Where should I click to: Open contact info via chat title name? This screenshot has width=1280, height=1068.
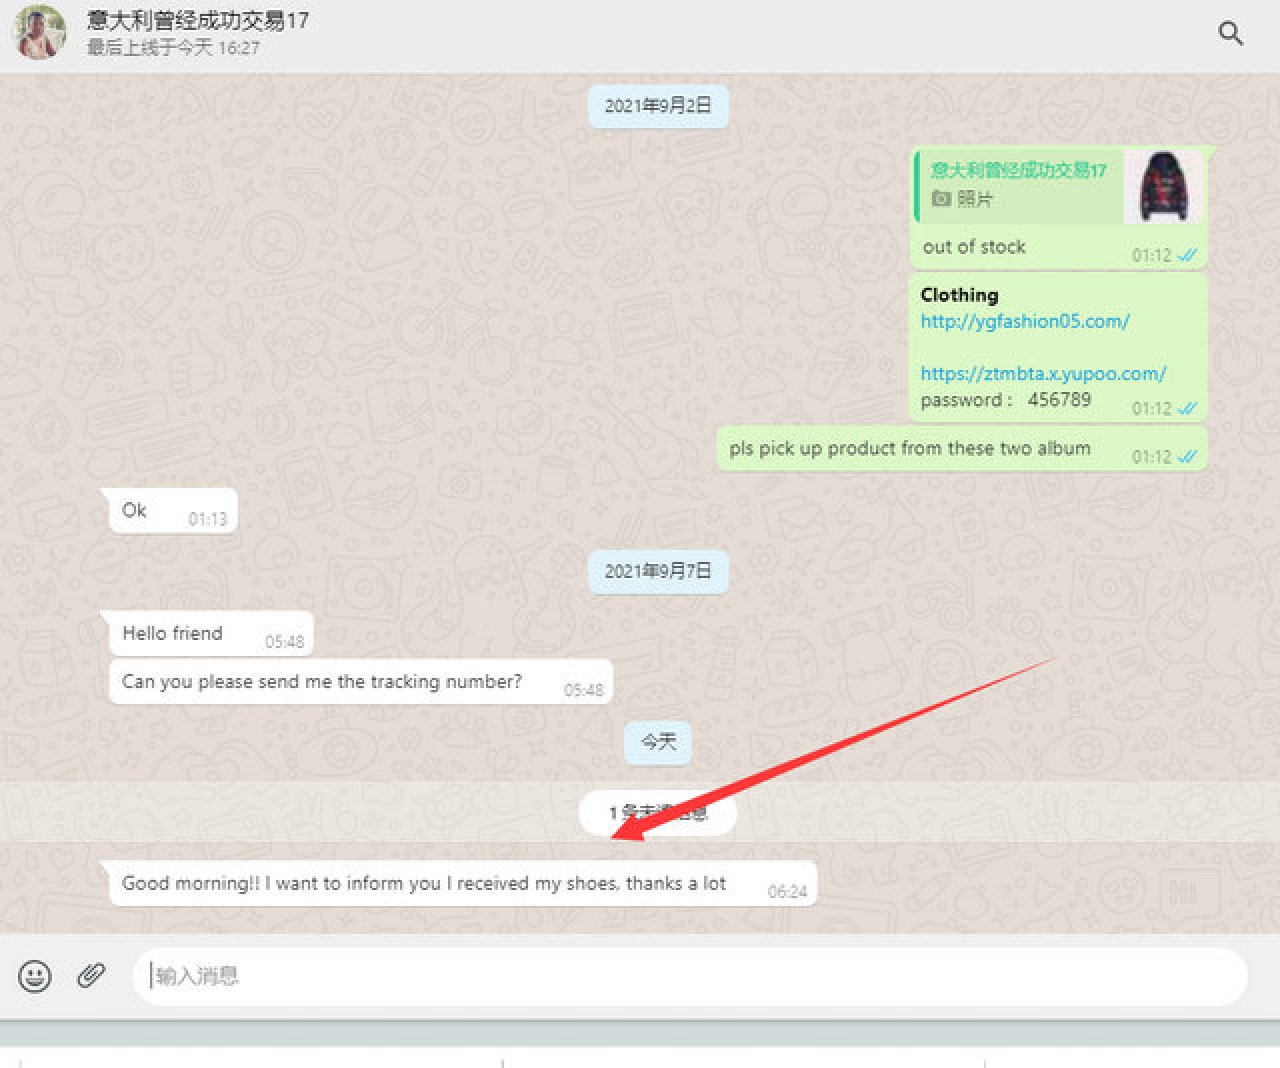point(197,20)
